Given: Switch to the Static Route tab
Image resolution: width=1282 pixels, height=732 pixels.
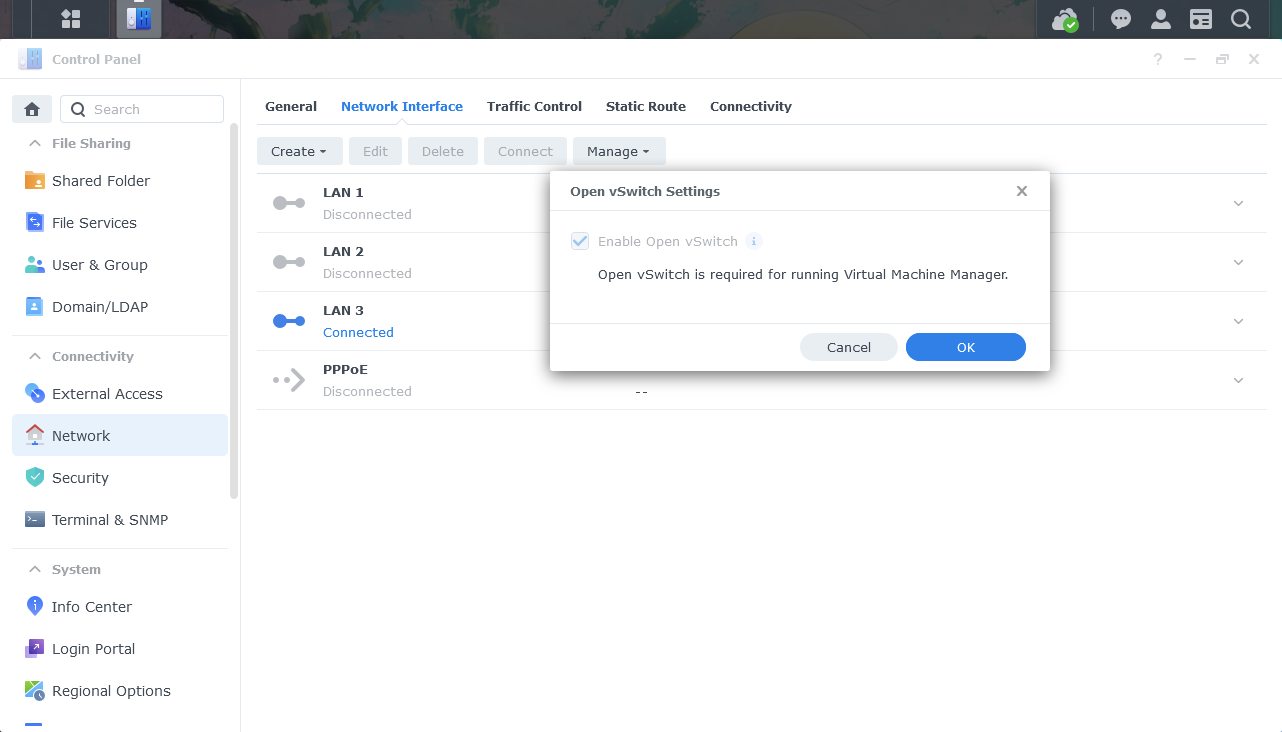Looking at the screenshot, I should 645,106.
